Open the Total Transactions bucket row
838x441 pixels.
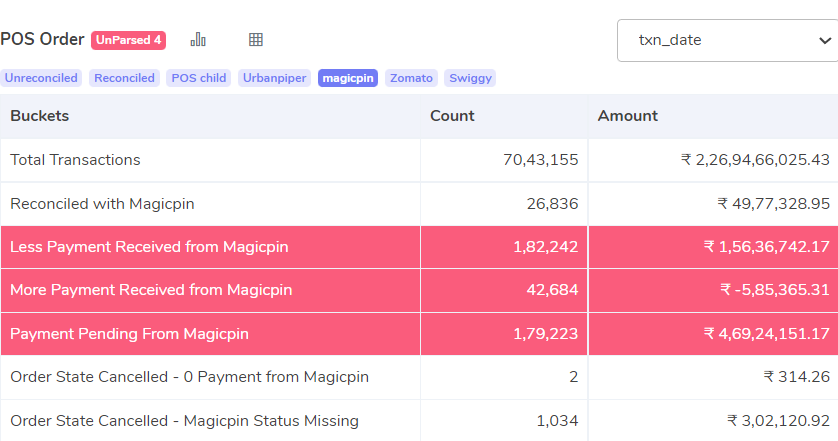pyautogui.click(x=420, y=160)
